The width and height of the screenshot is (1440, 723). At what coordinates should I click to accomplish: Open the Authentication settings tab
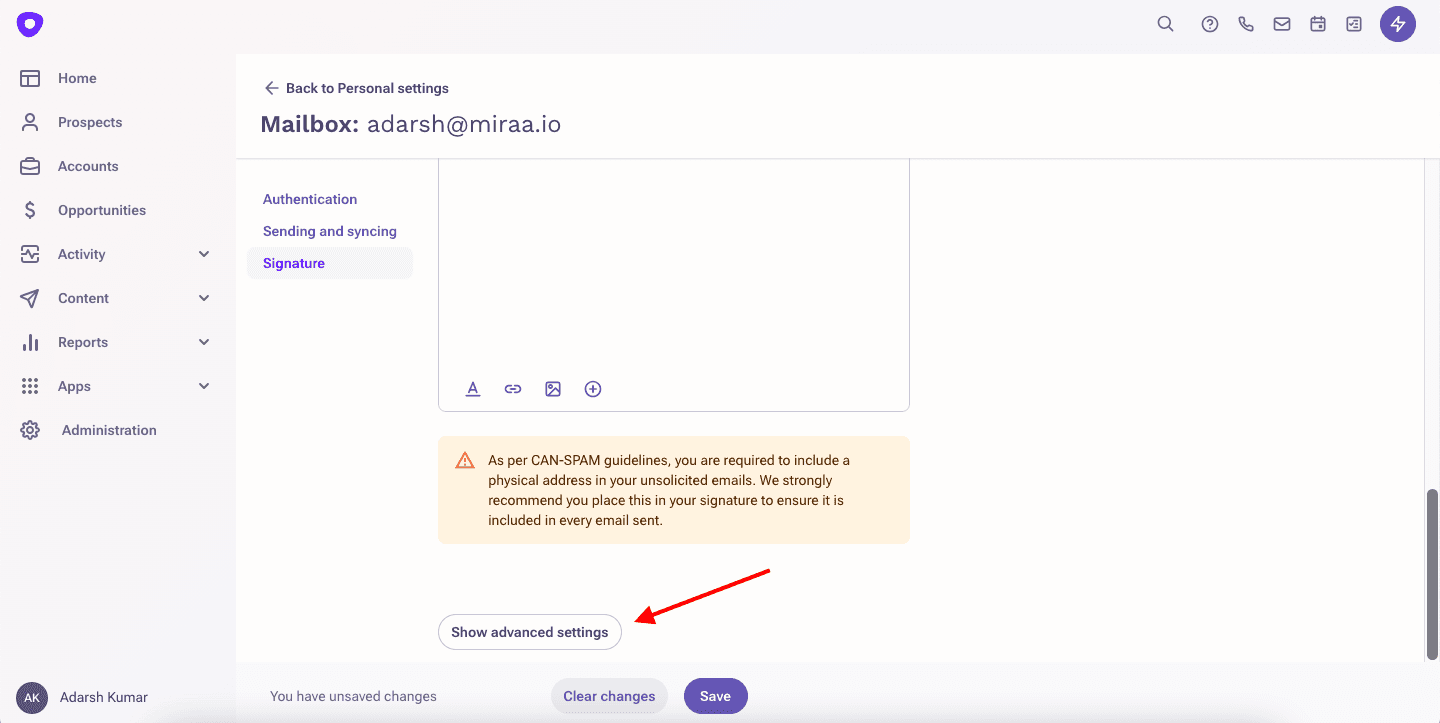pyautogui.click(x=310, y=199)
